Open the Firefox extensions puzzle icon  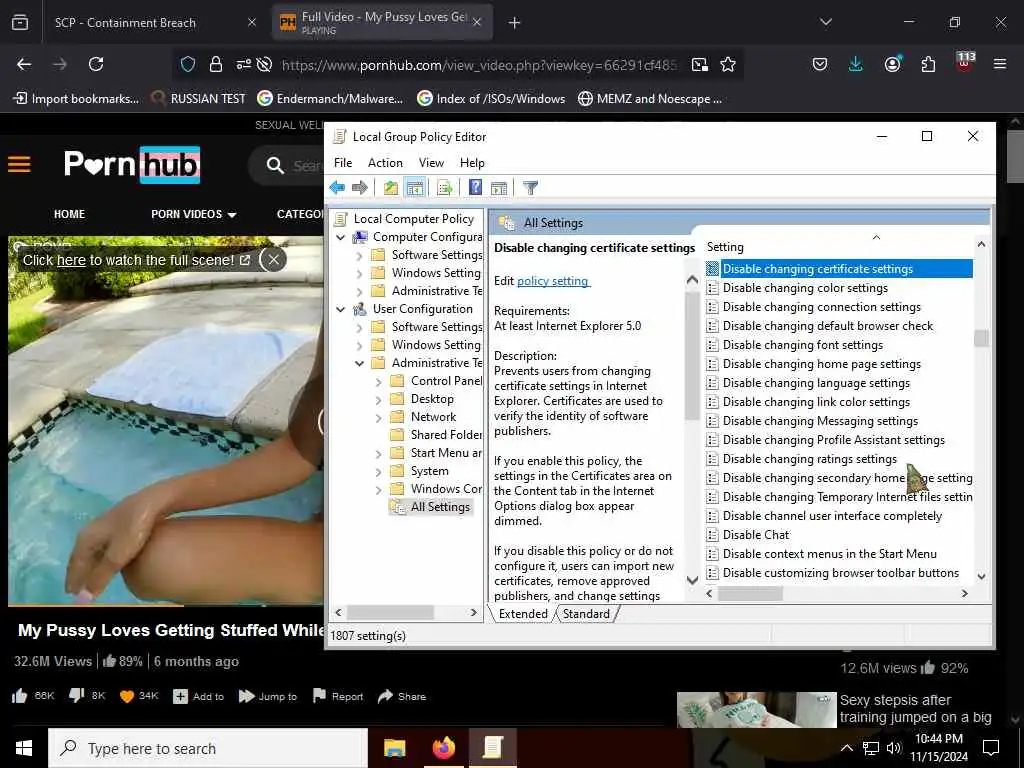pos(928,64)
